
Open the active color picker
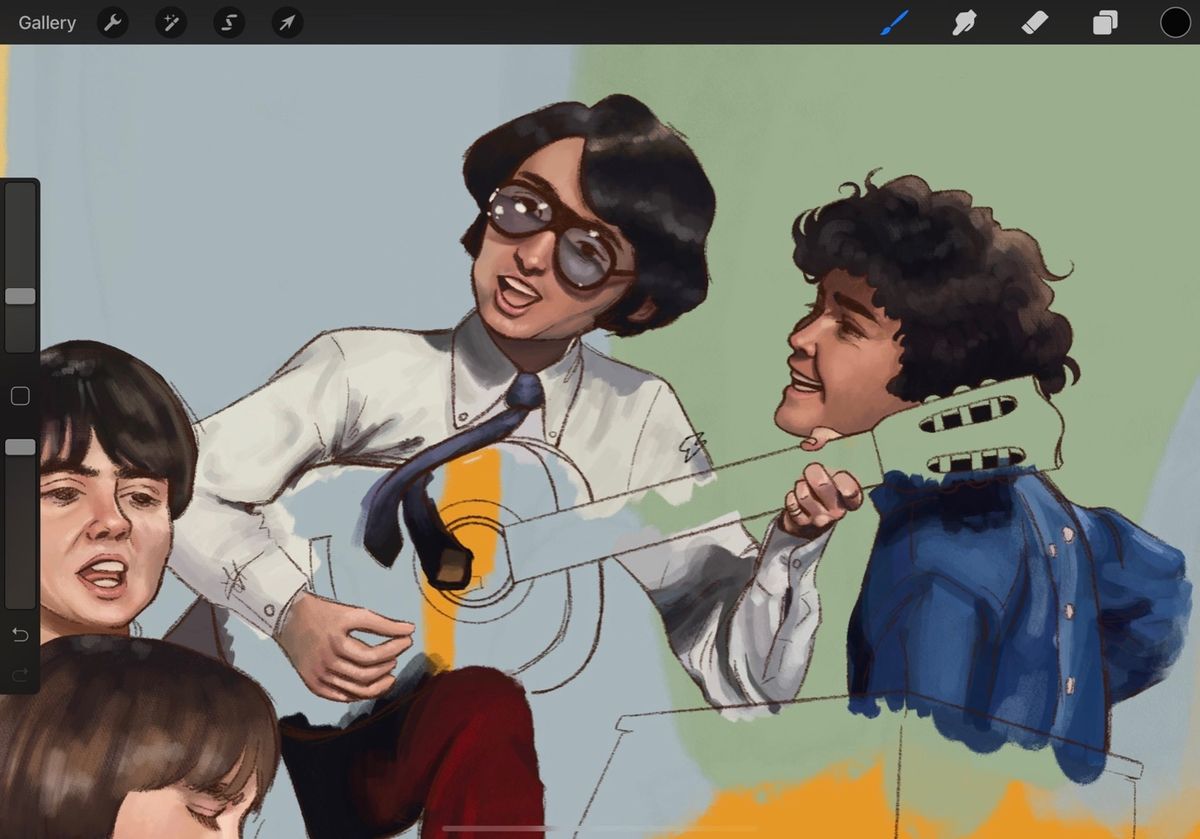pos(1175,22)
